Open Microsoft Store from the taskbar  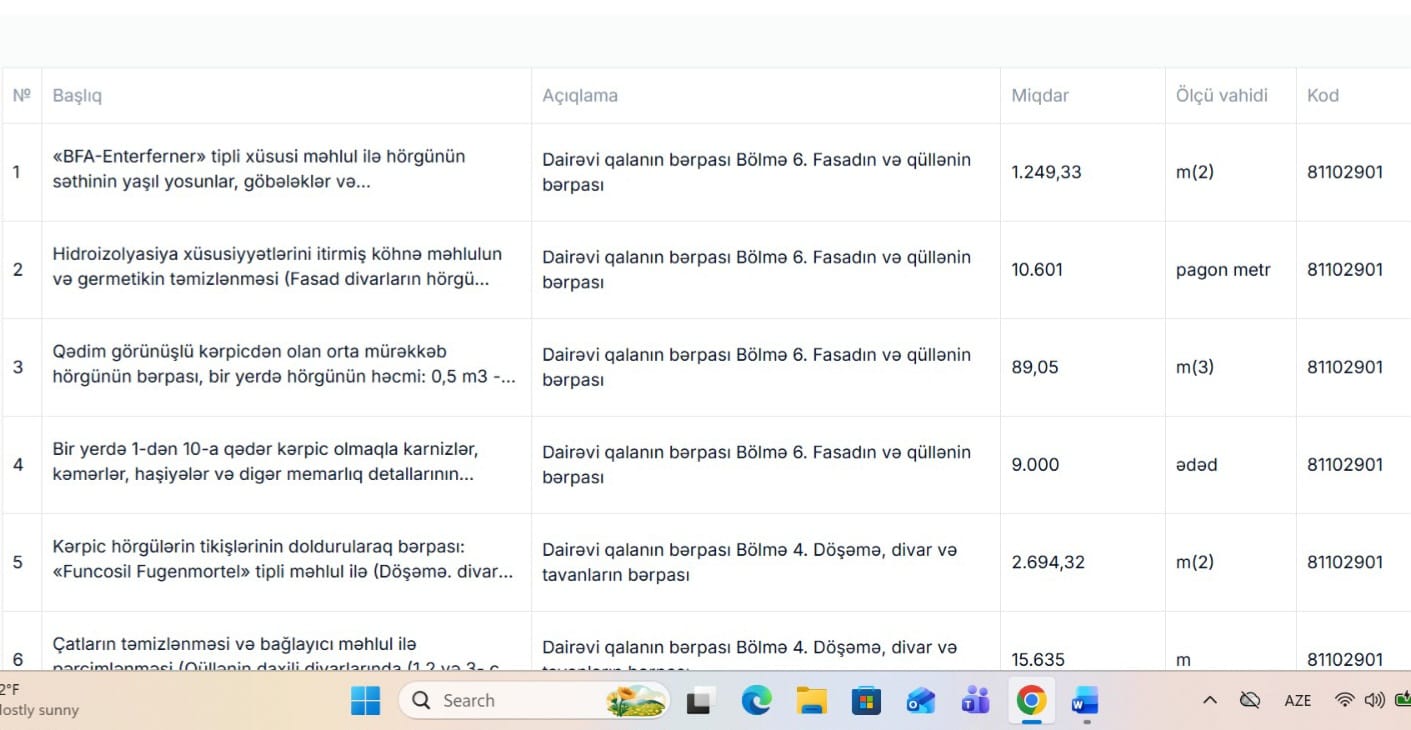pos(866,701)
